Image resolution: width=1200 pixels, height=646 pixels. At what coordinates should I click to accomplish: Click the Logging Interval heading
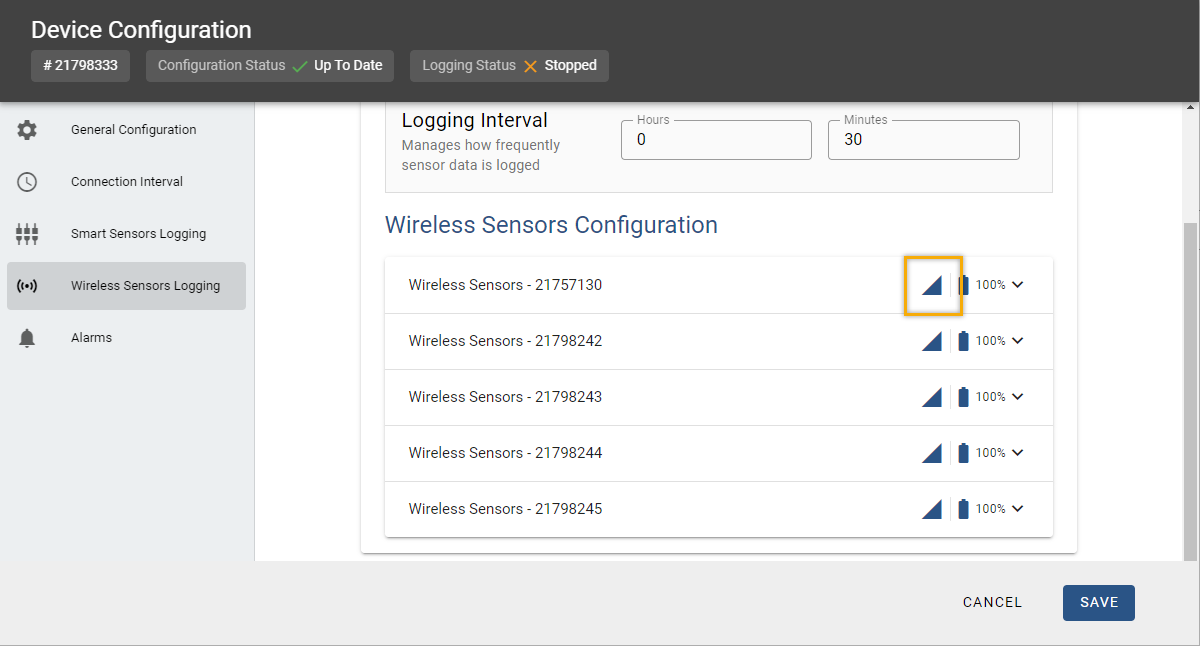click(x=475, y=121)
